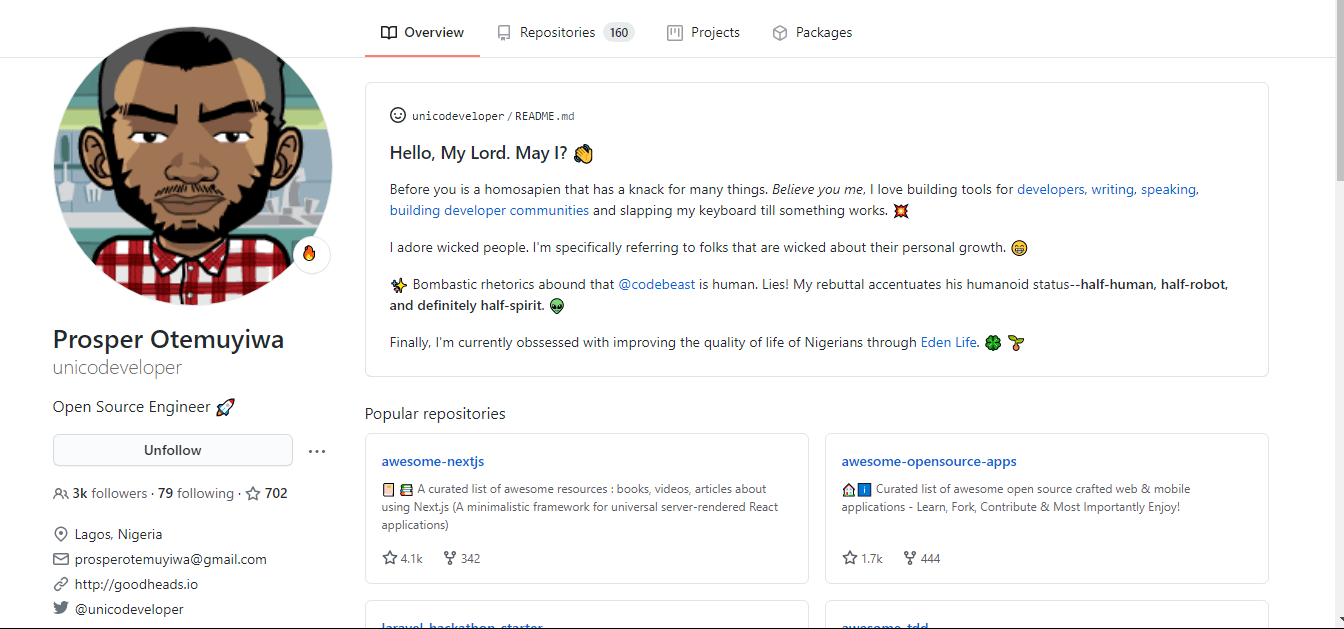
Task: Click the star icon next to 702
Action: coord(253,494)
